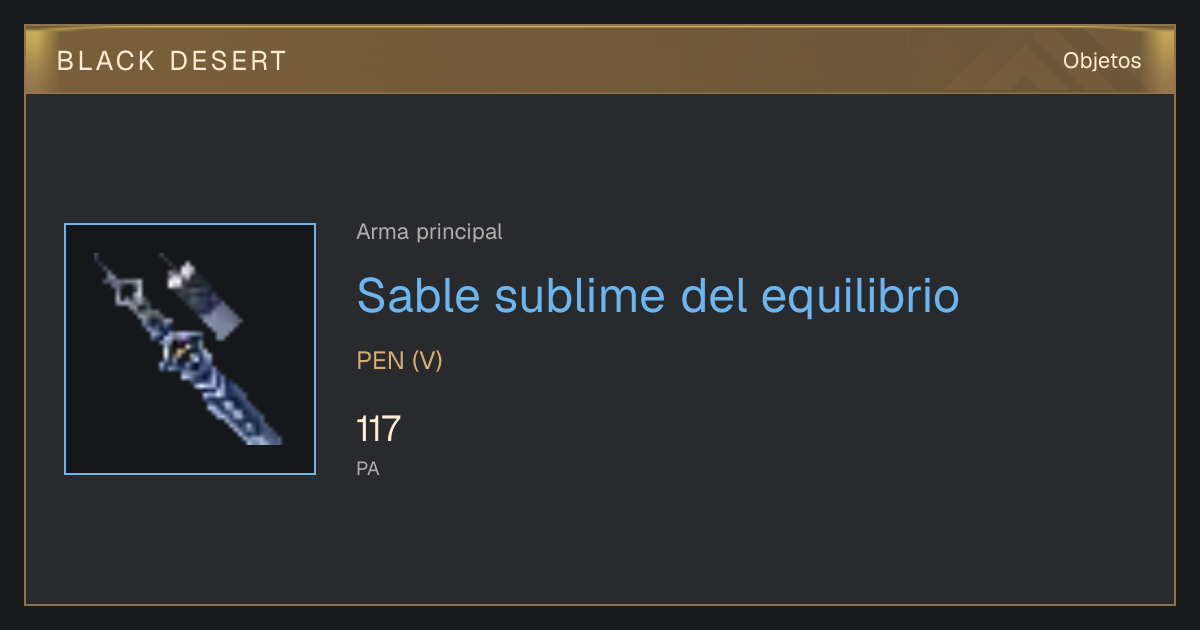Screen dimensions: 1200x630
Task: Open the Objetos section label
Action: 1102,61
